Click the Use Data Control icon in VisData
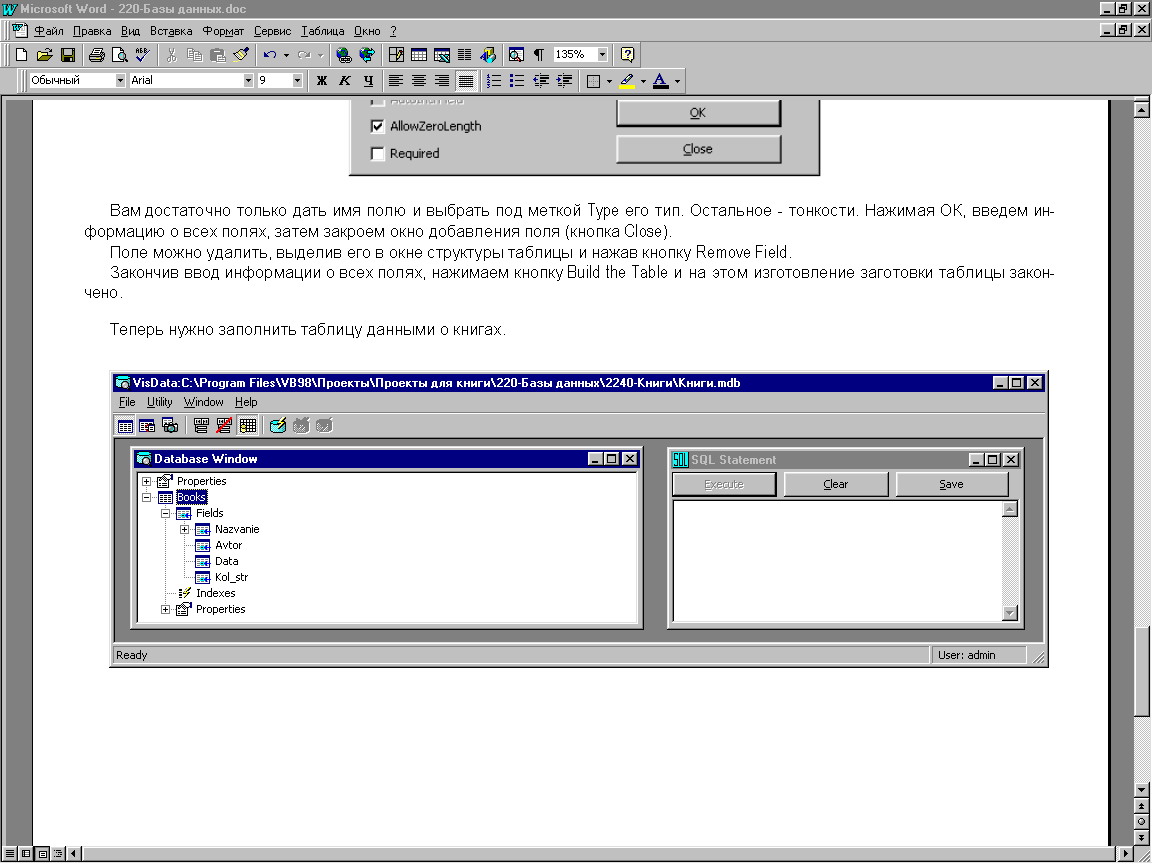 pos(201,425)
